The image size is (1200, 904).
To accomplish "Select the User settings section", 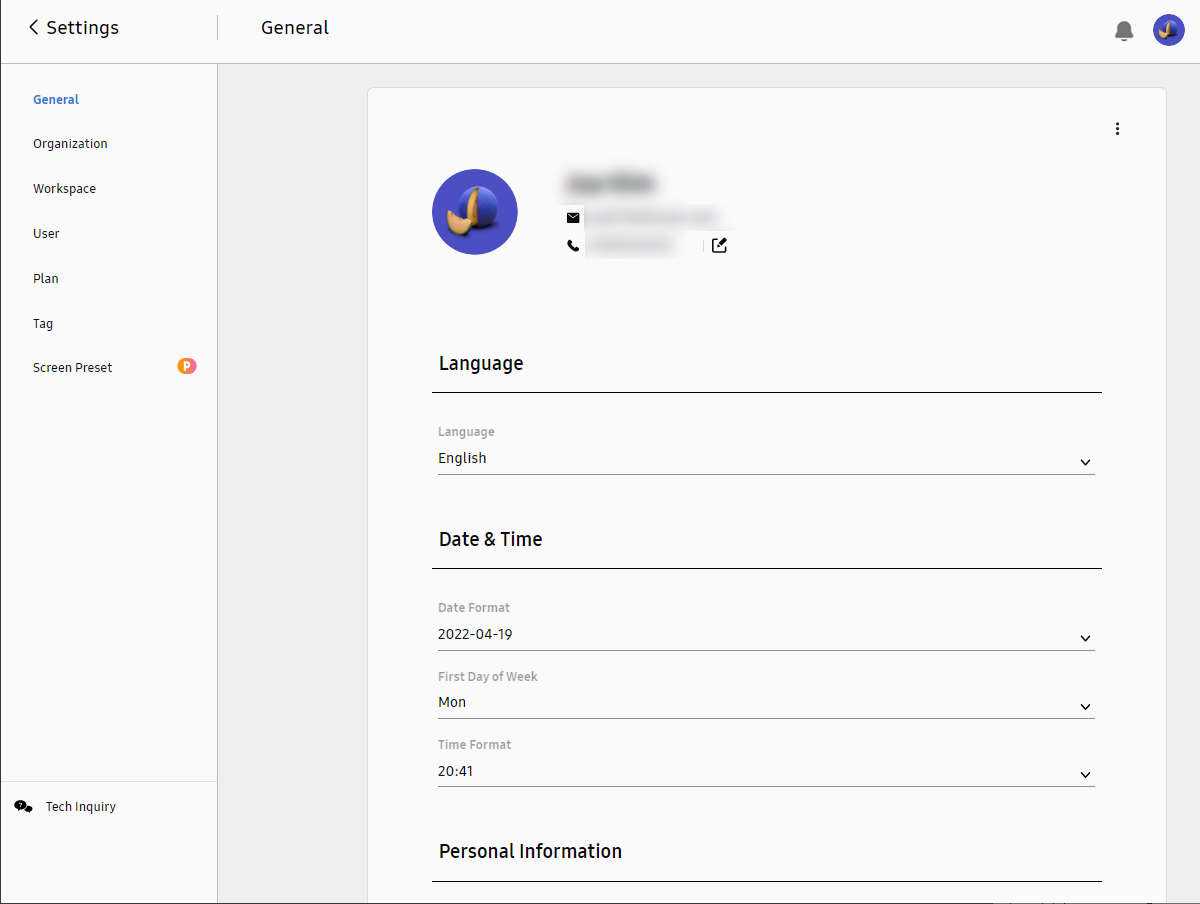I will pos(46,233).
